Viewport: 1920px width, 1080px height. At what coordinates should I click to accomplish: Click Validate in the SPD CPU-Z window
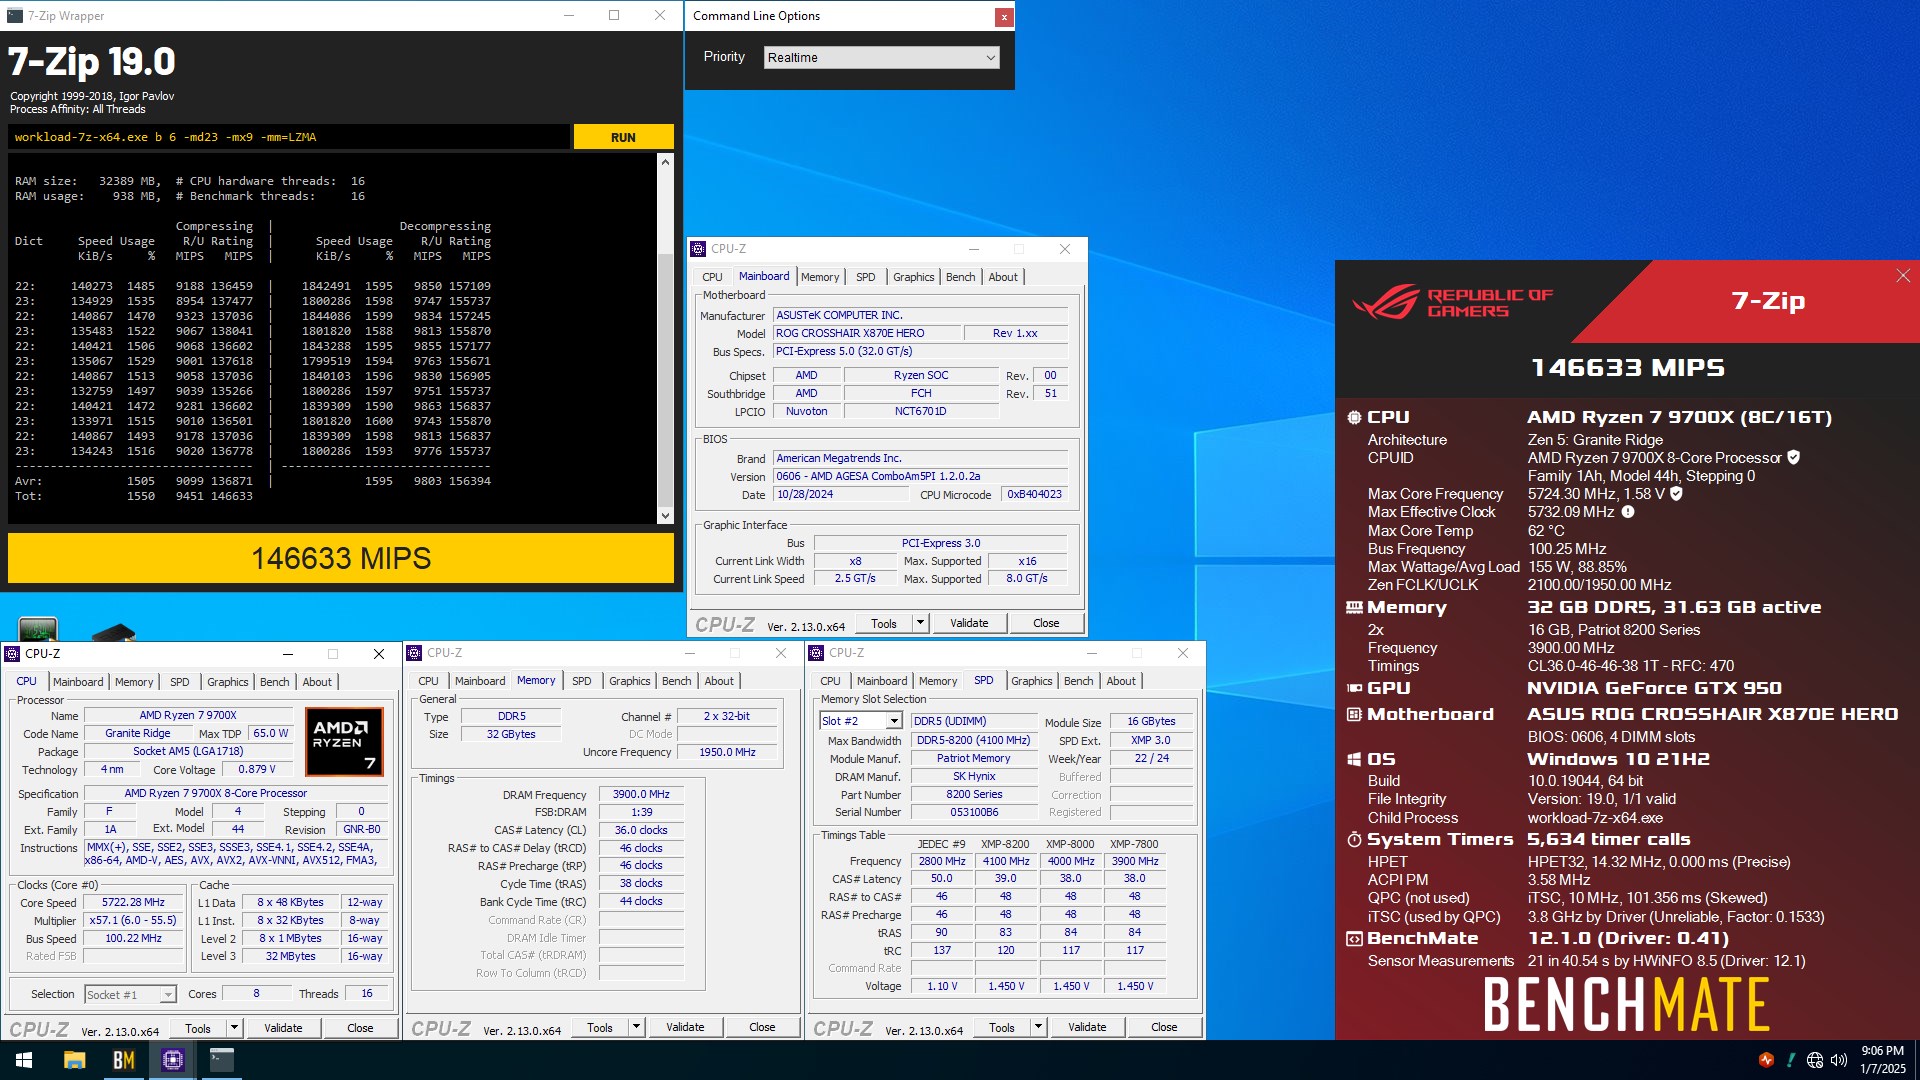[x=1087, y=1027]
